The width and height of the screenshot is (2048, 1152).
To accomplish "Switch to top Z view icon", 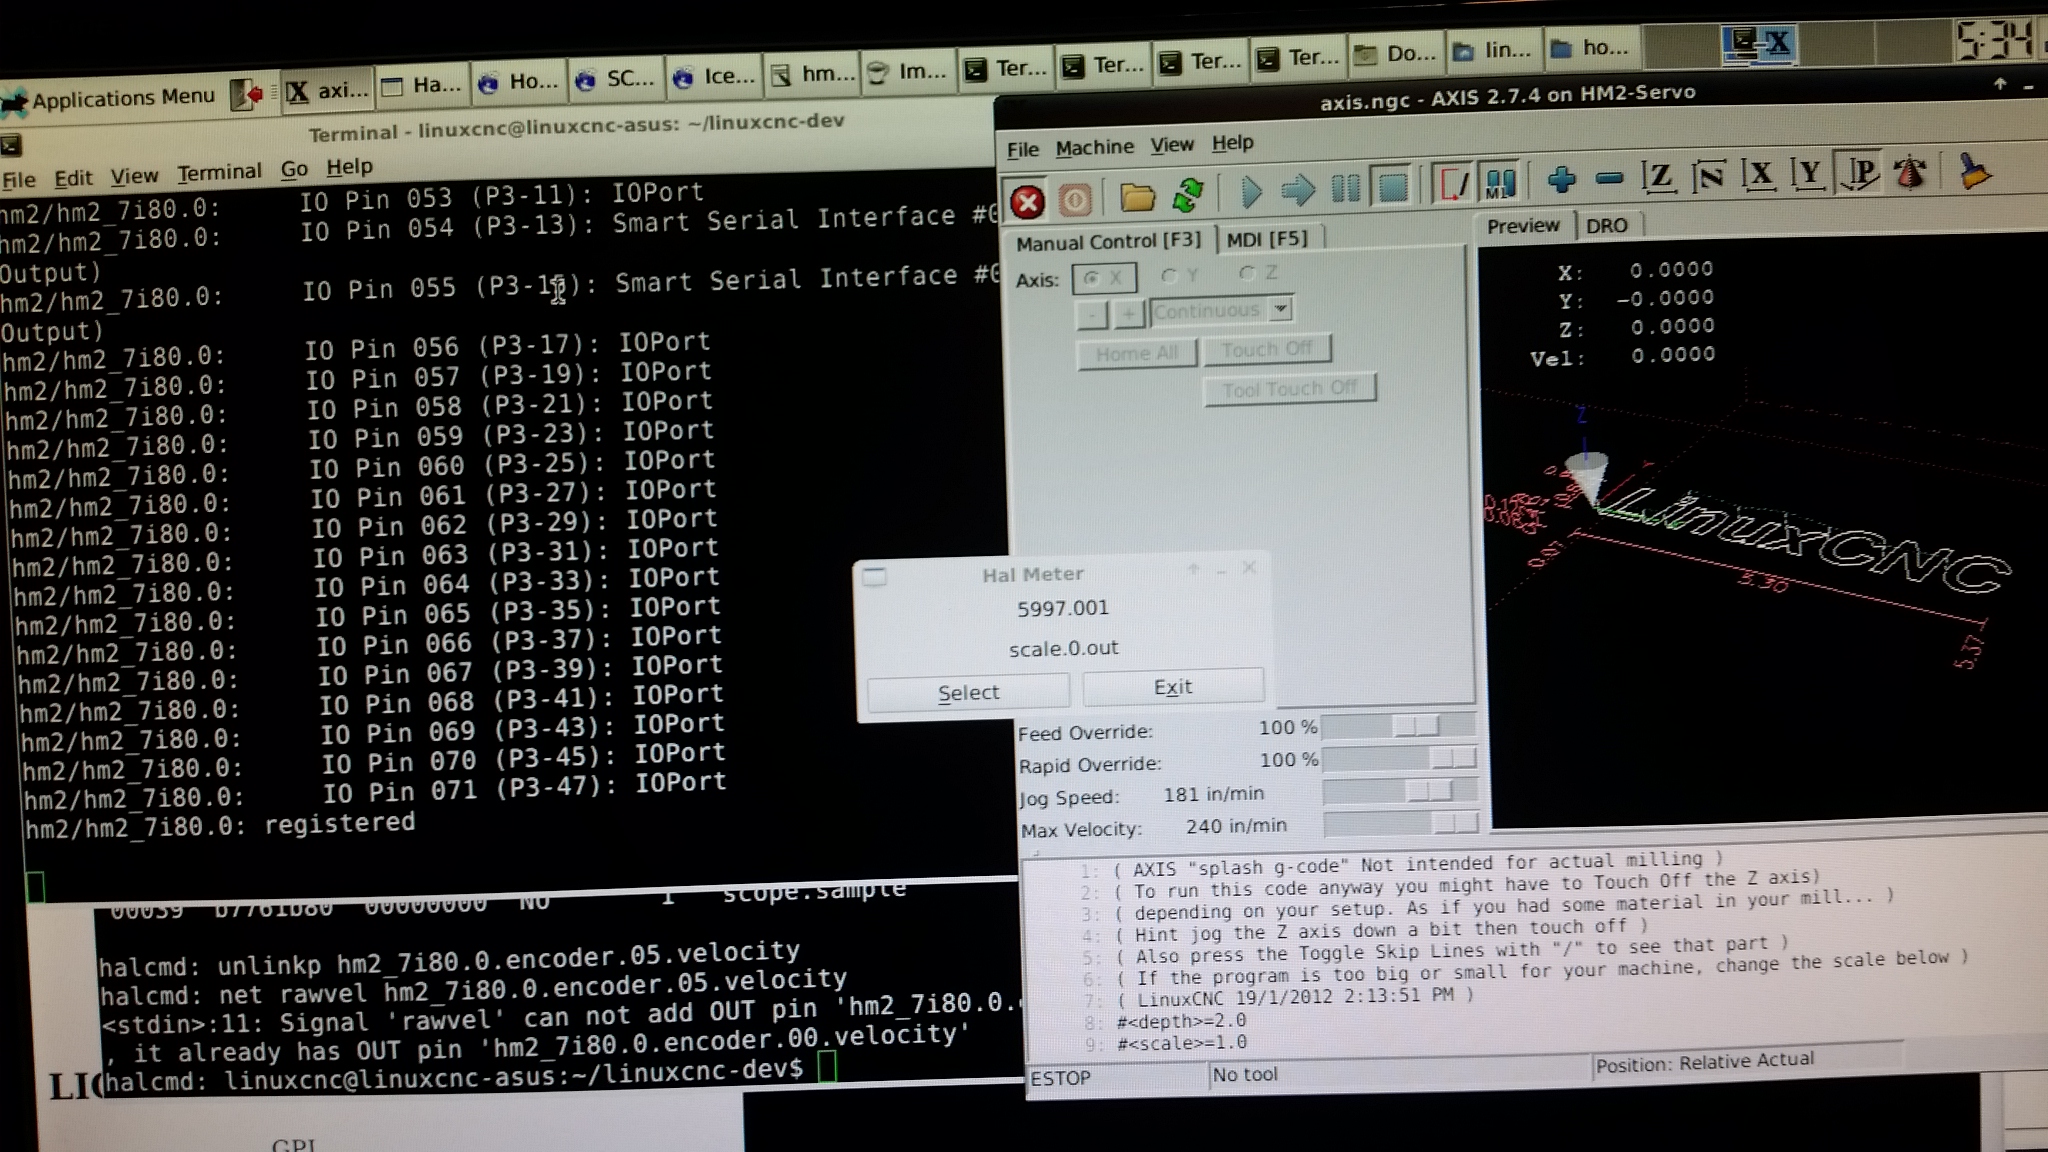I will (x=1658, y=177).
